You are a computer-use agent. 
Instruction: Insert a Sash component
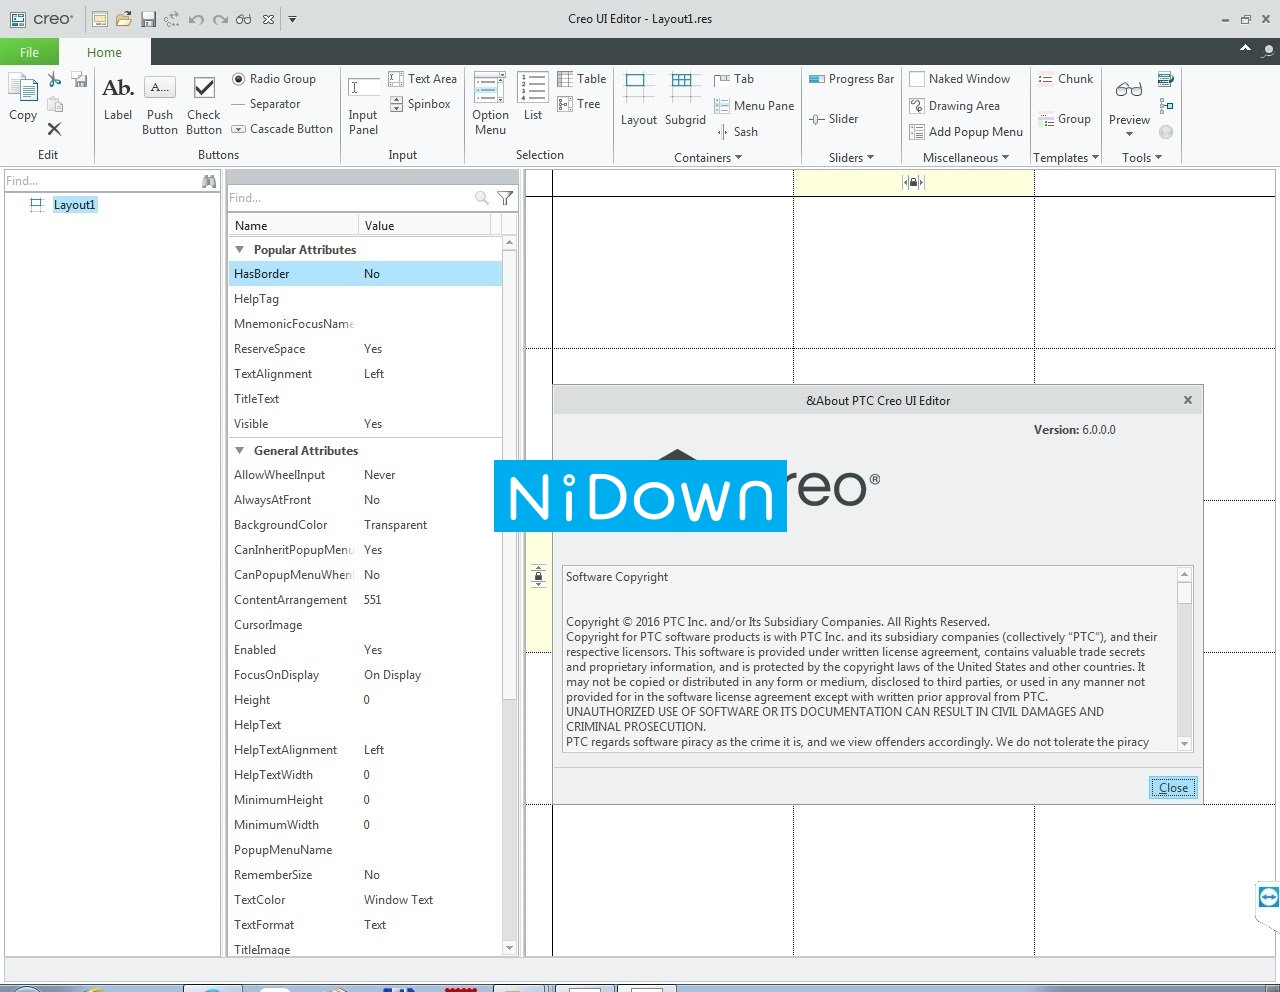[x=736, y=132]
